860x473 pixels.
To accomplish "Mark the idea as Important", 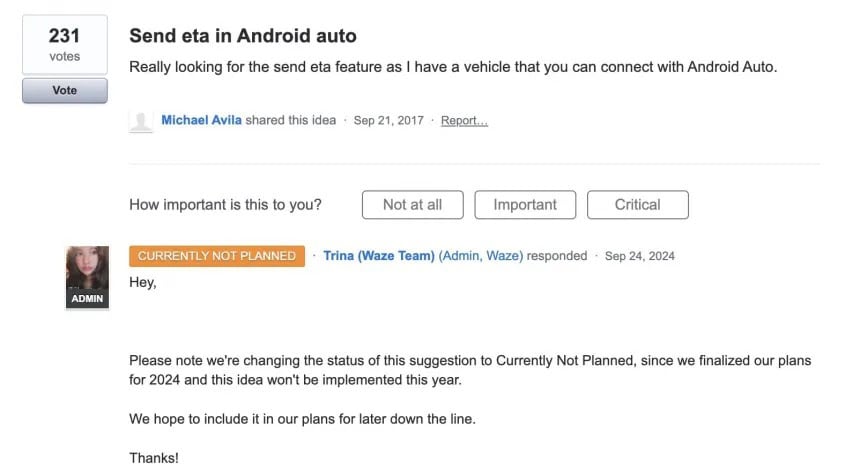I will pyautogui.click(x=525, y=204).
